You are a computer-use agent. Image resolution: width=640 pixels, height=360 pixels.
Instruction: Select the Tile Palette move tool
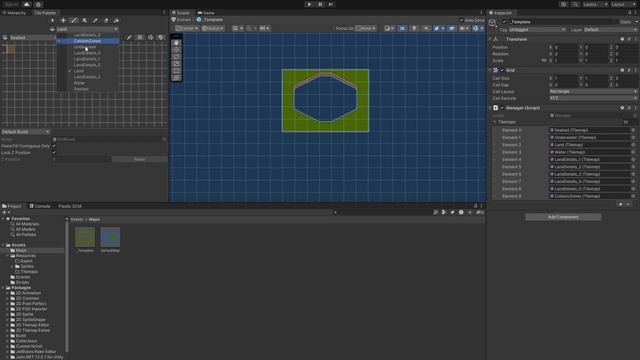coord(63,20)
